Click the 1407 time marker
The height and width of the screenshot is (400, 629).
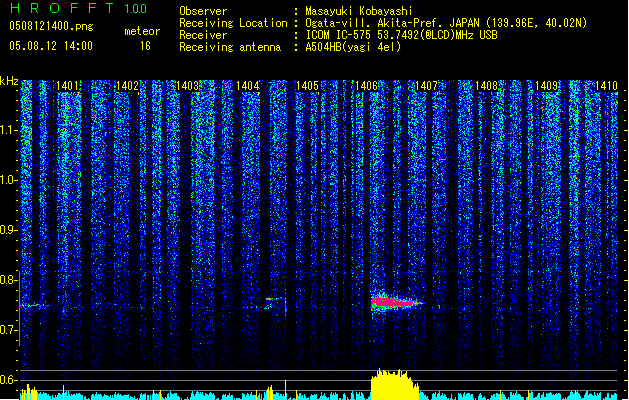click(x=426, y=86)
